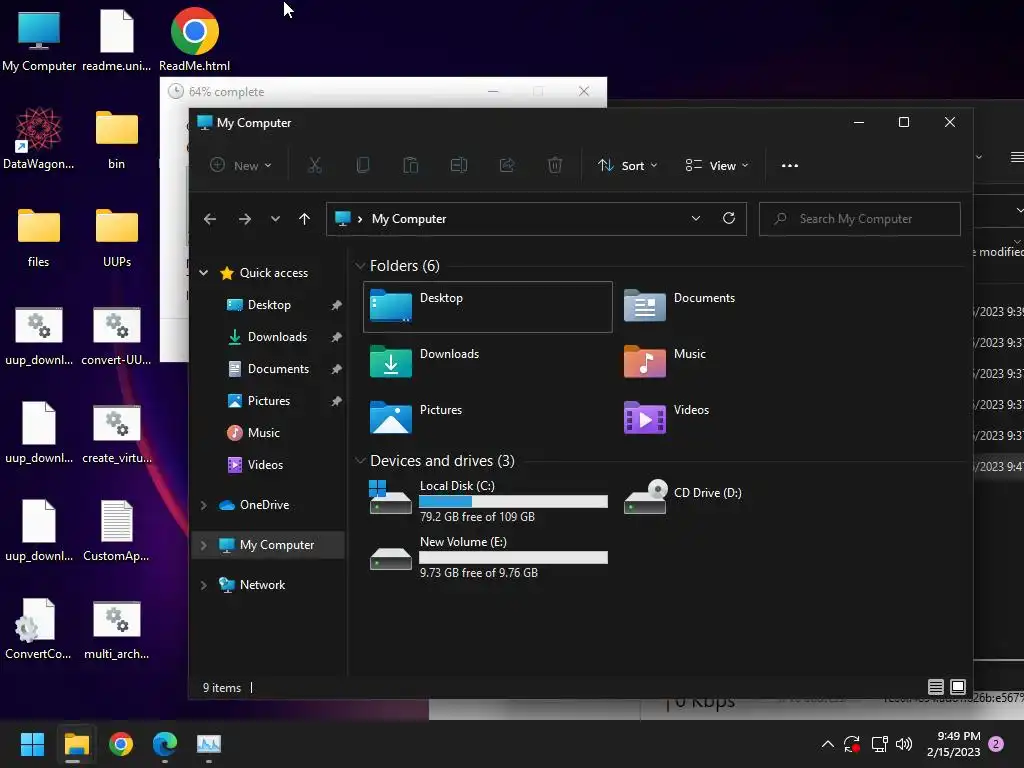
Task: Expand address bar history dropdown
Action: click(696, 218)
